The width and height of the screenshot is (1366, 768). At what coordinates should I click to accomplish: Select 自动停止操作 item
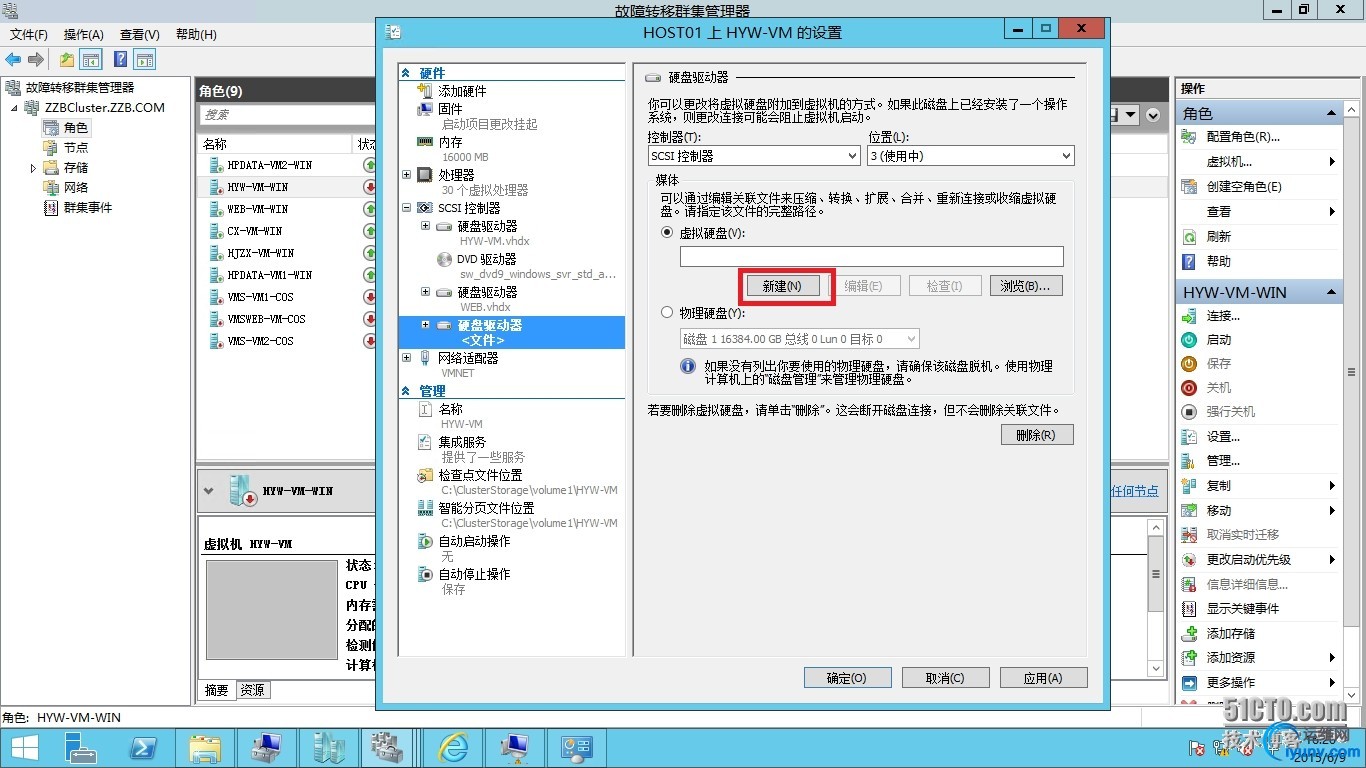point(474,574)
